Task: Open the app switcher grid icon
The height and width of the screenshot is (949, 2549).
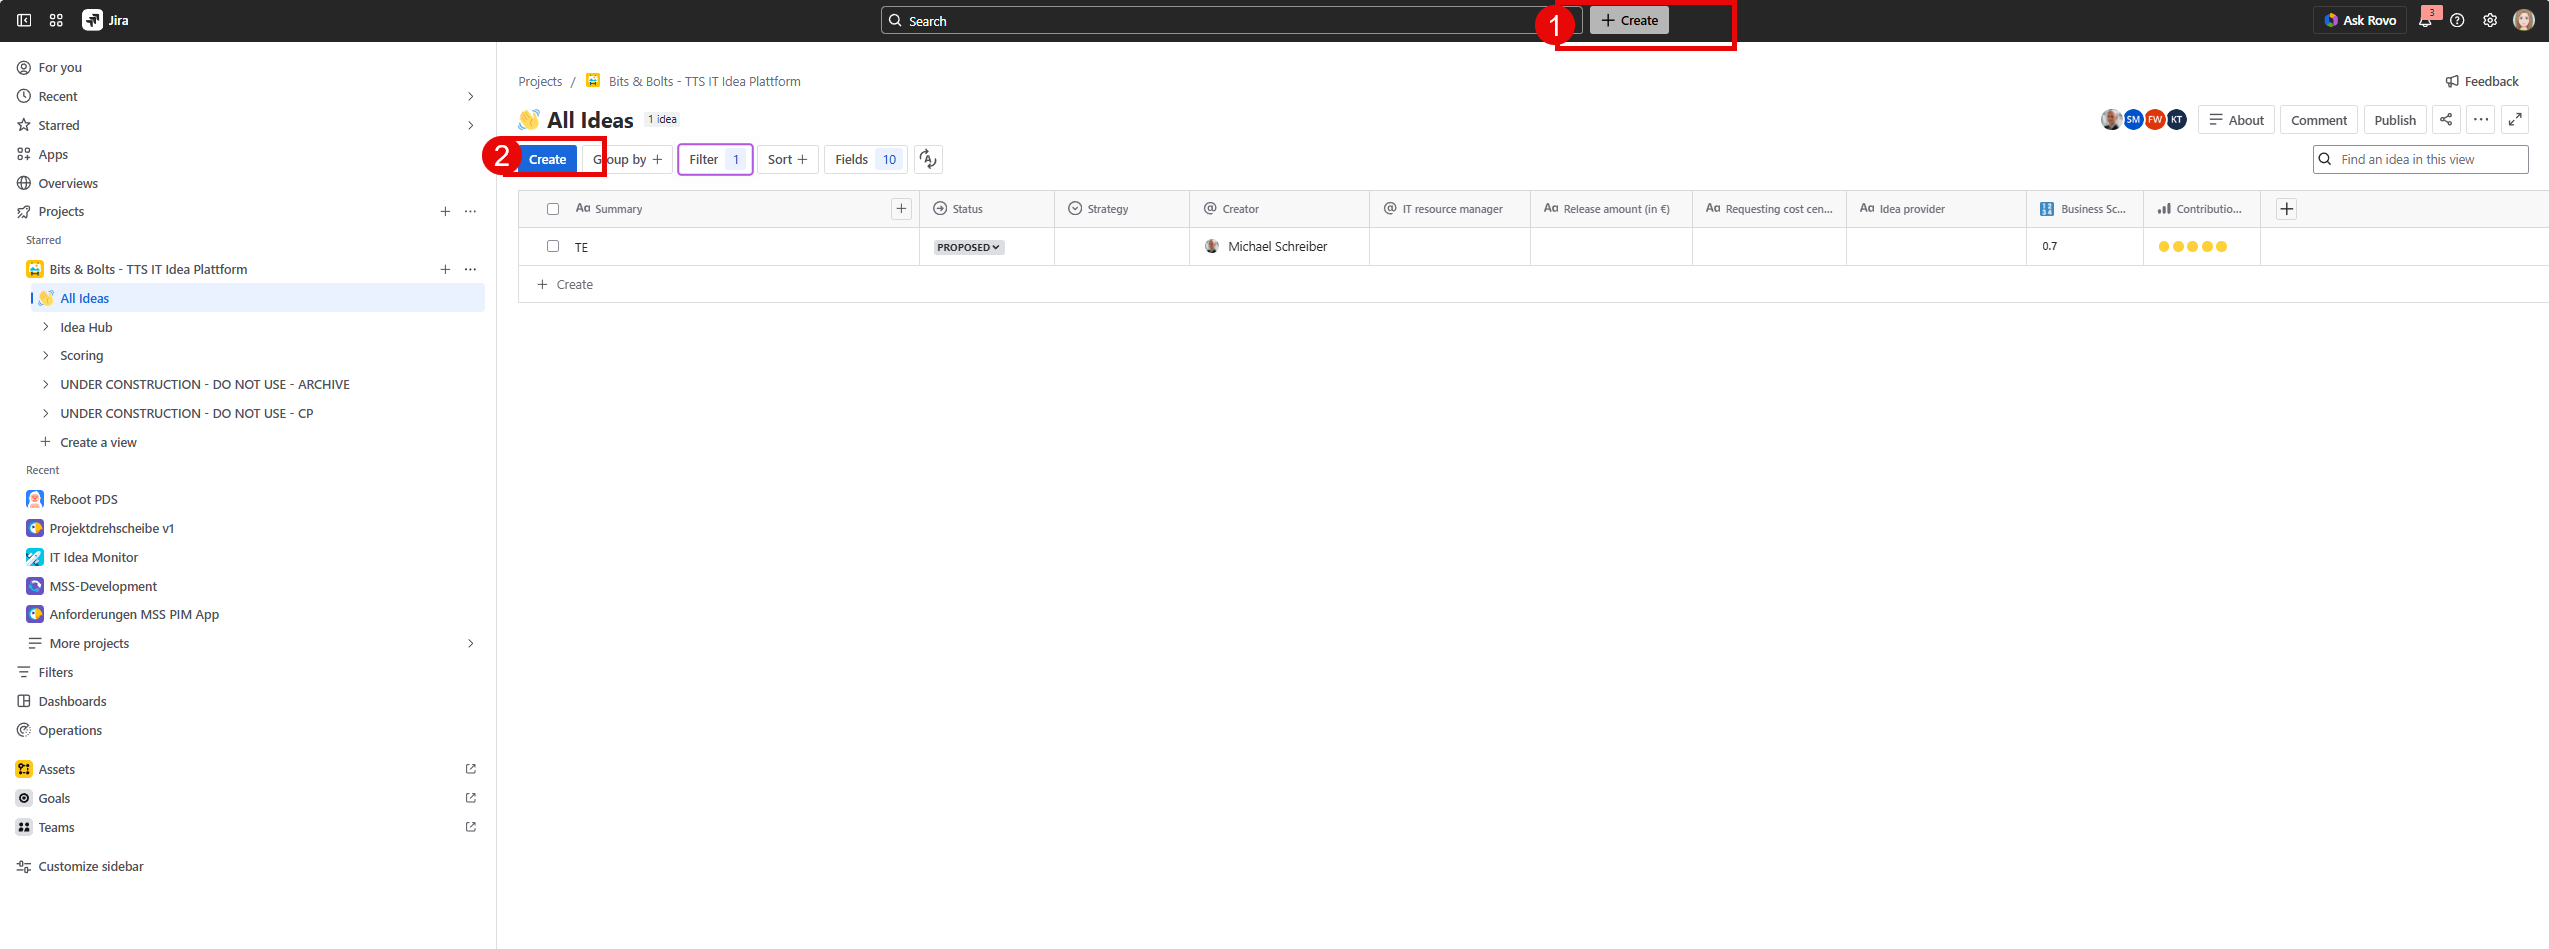Action: tap(56, 20)
